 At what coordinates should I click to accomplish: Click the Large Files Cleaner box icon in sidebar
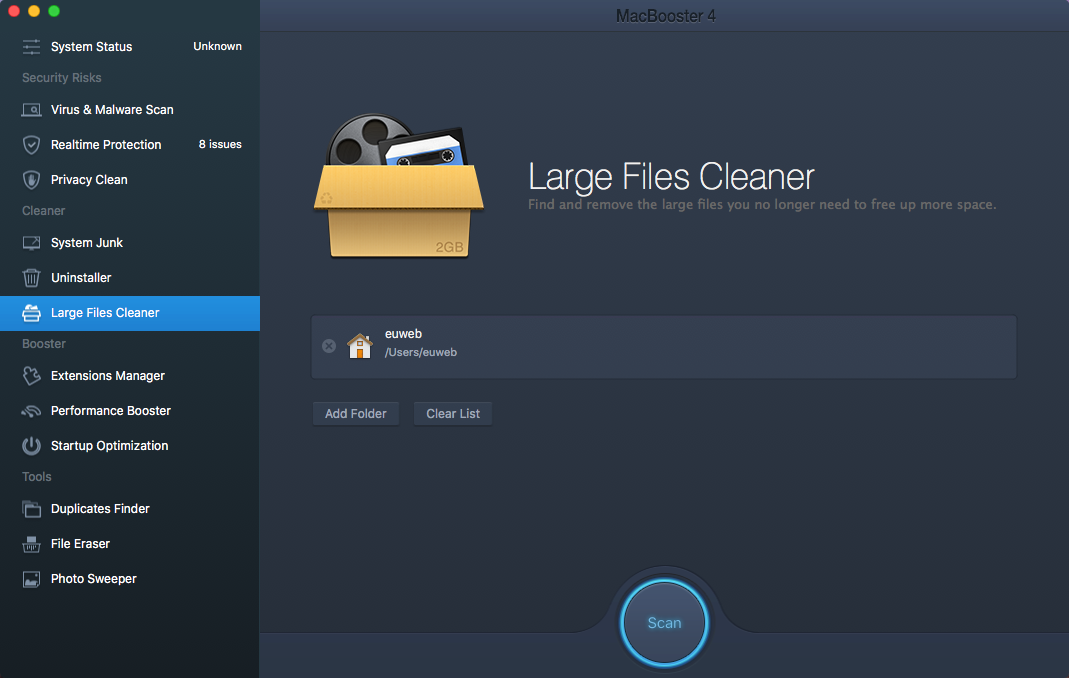(x=31, y=313)
